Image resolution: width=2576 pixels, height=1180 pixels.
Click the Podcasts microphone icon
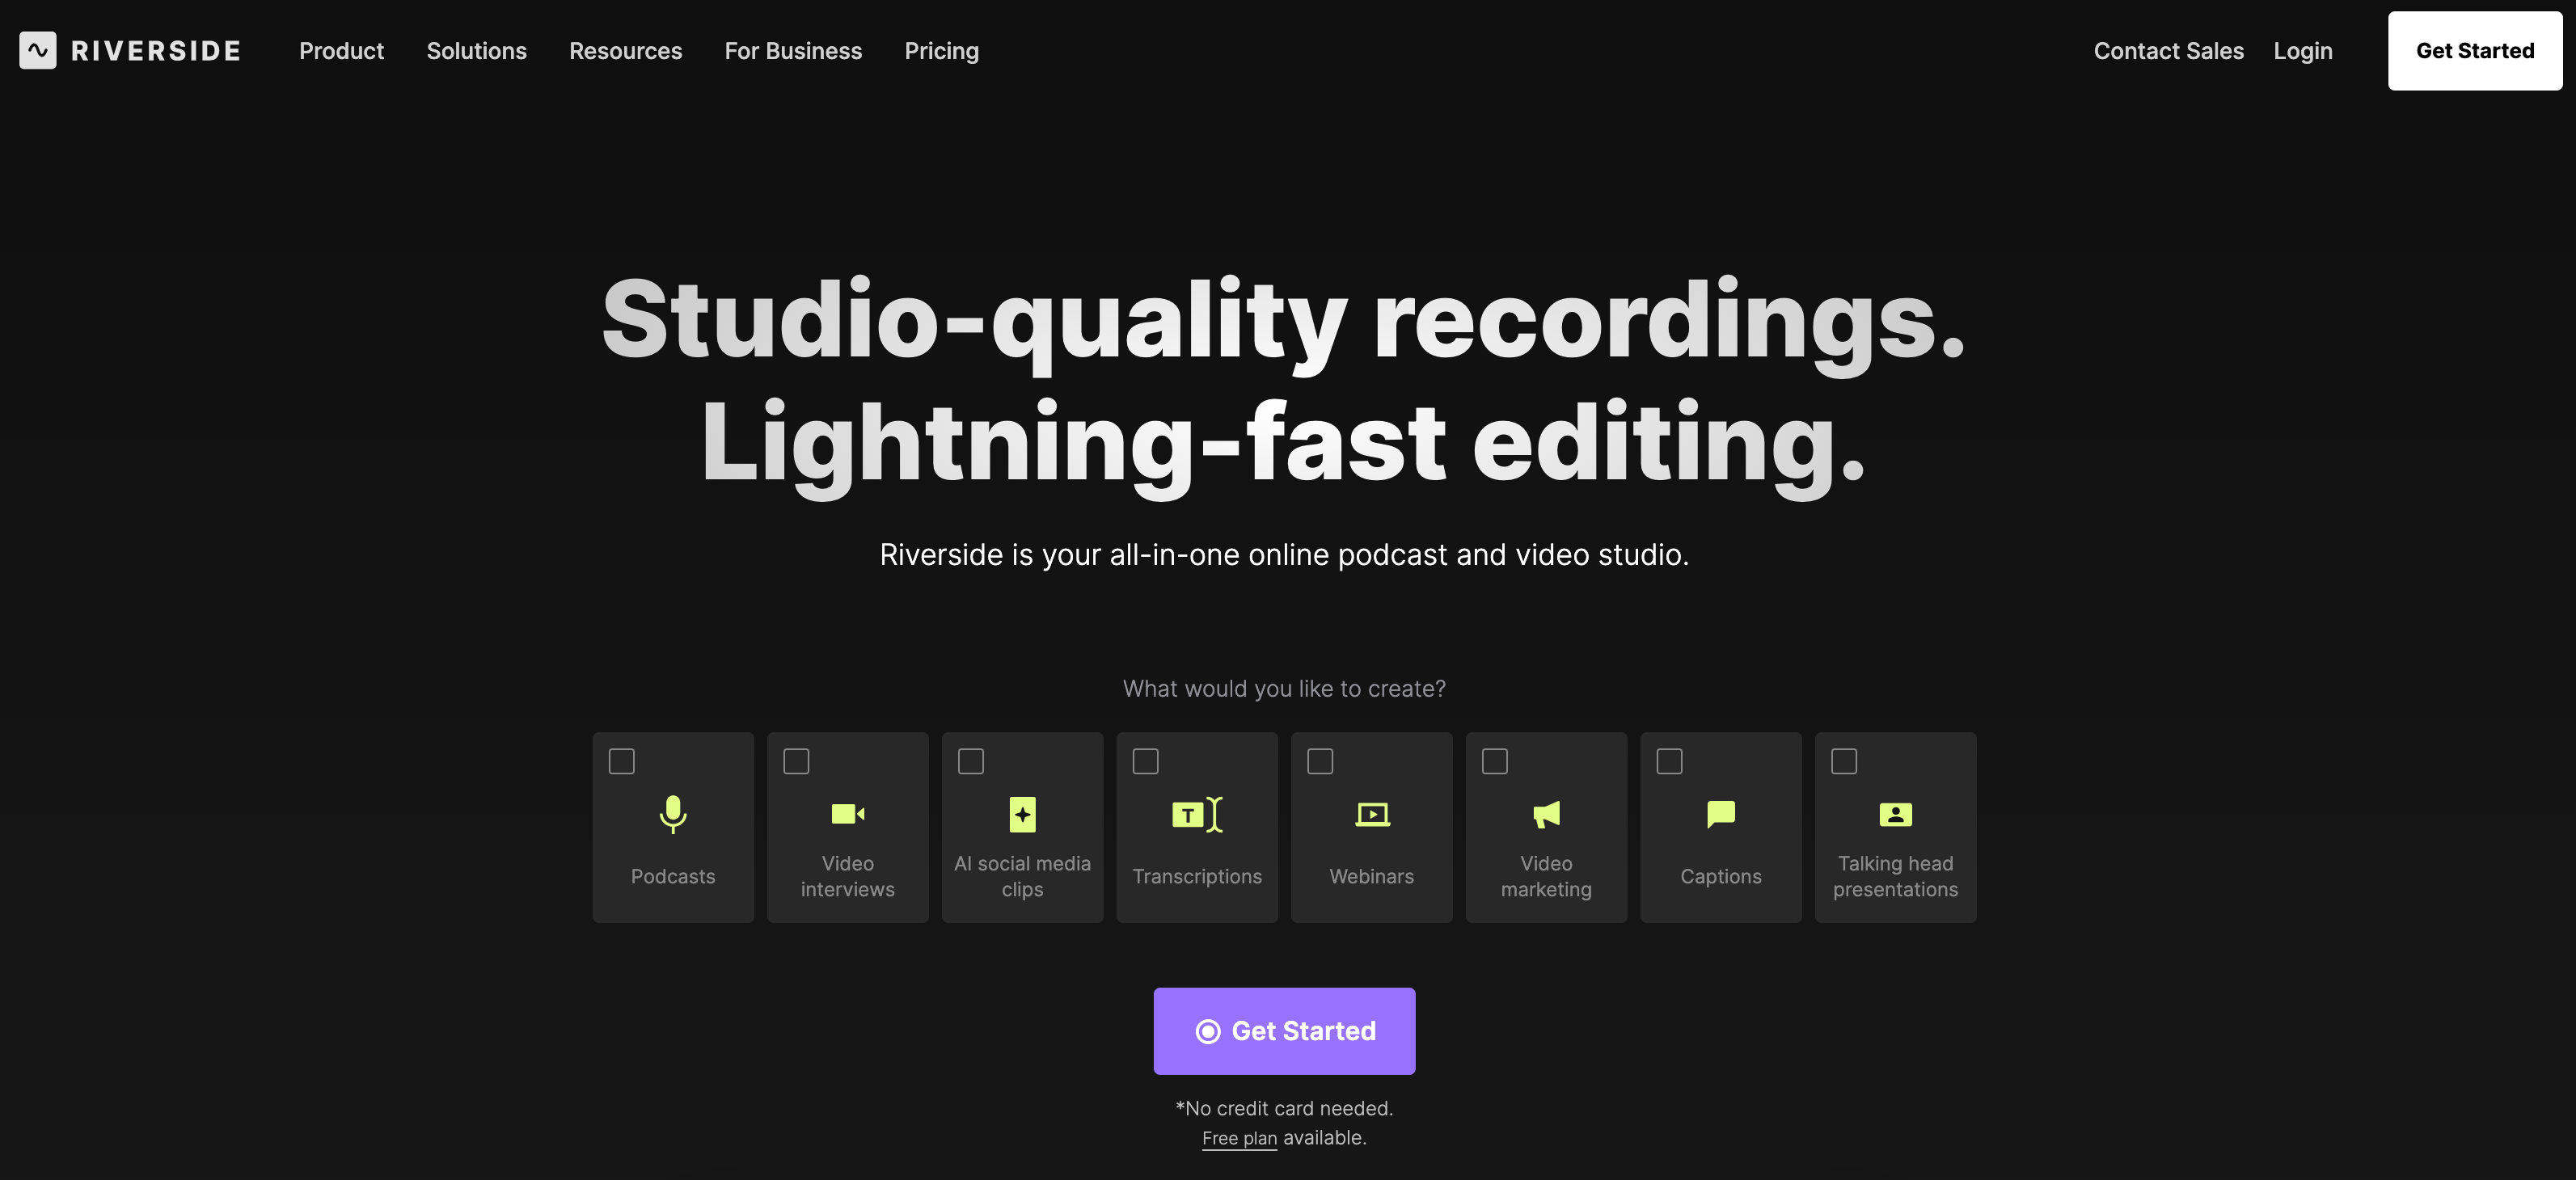click(x=673, y=814)
